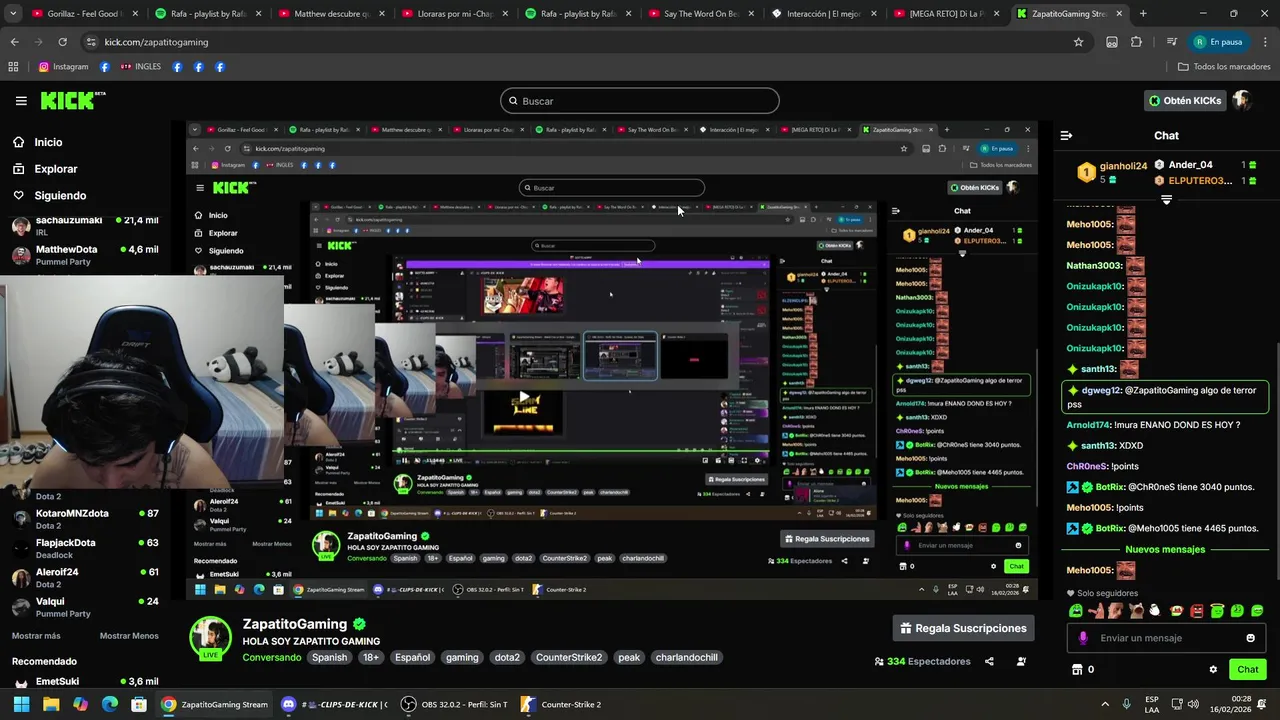Screen dimensions: 1280x720
Task: Open recommended channel EmetSuki
Action: (85, 683)
